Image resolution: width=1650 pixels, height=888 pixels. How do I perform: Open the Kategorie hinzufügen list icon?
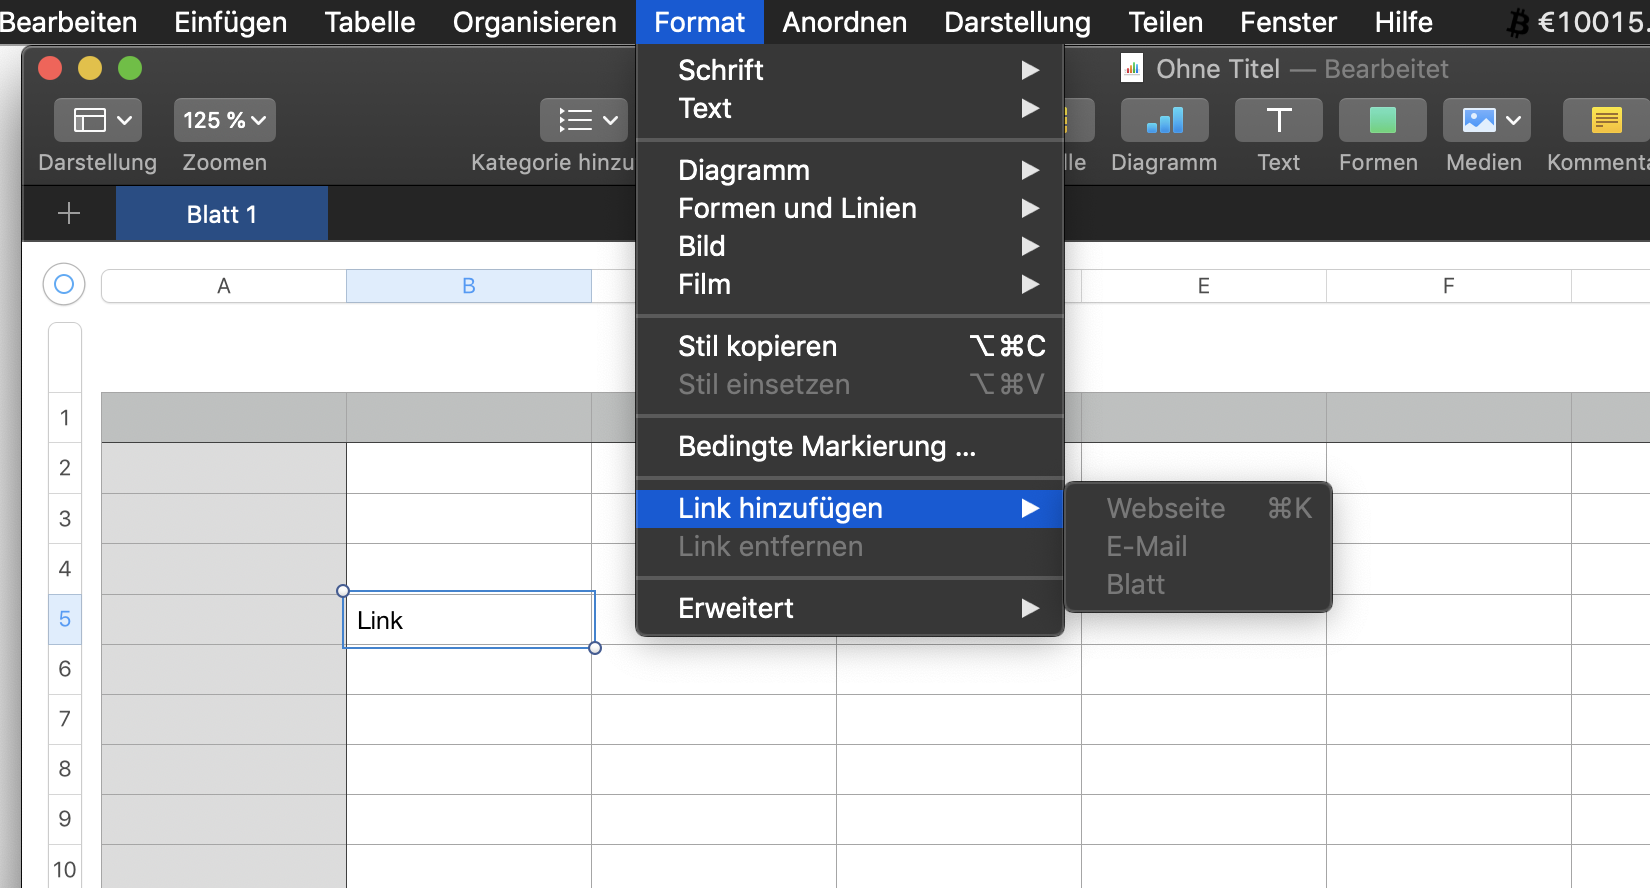pyautogui.click(x=584, y=121)
